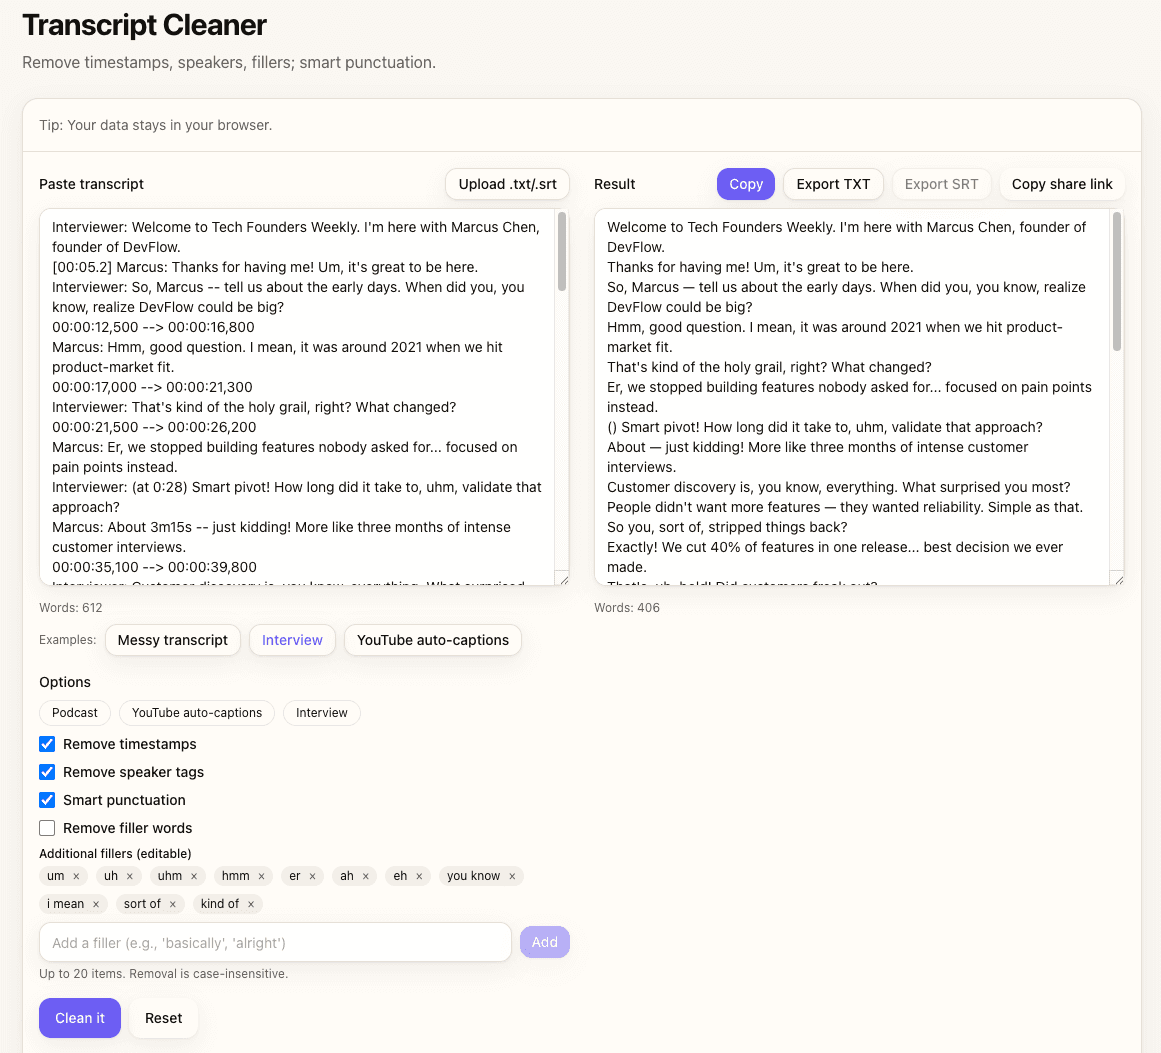Remove the 'you know' filler chip
The height and width of the screenshot is (1053, 1161).
pyautogui.click(x=512, y=876)
